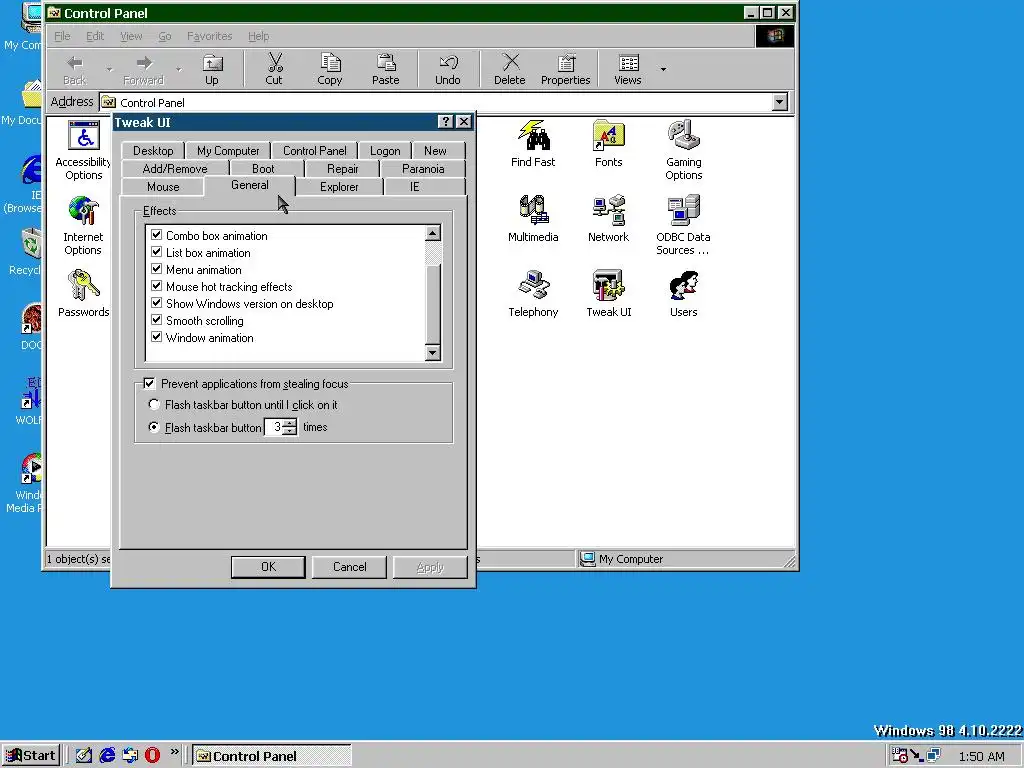The image size is (1024, 768).
Task: Expand the quick launch overflow chevron
Action: coord(174,752)
